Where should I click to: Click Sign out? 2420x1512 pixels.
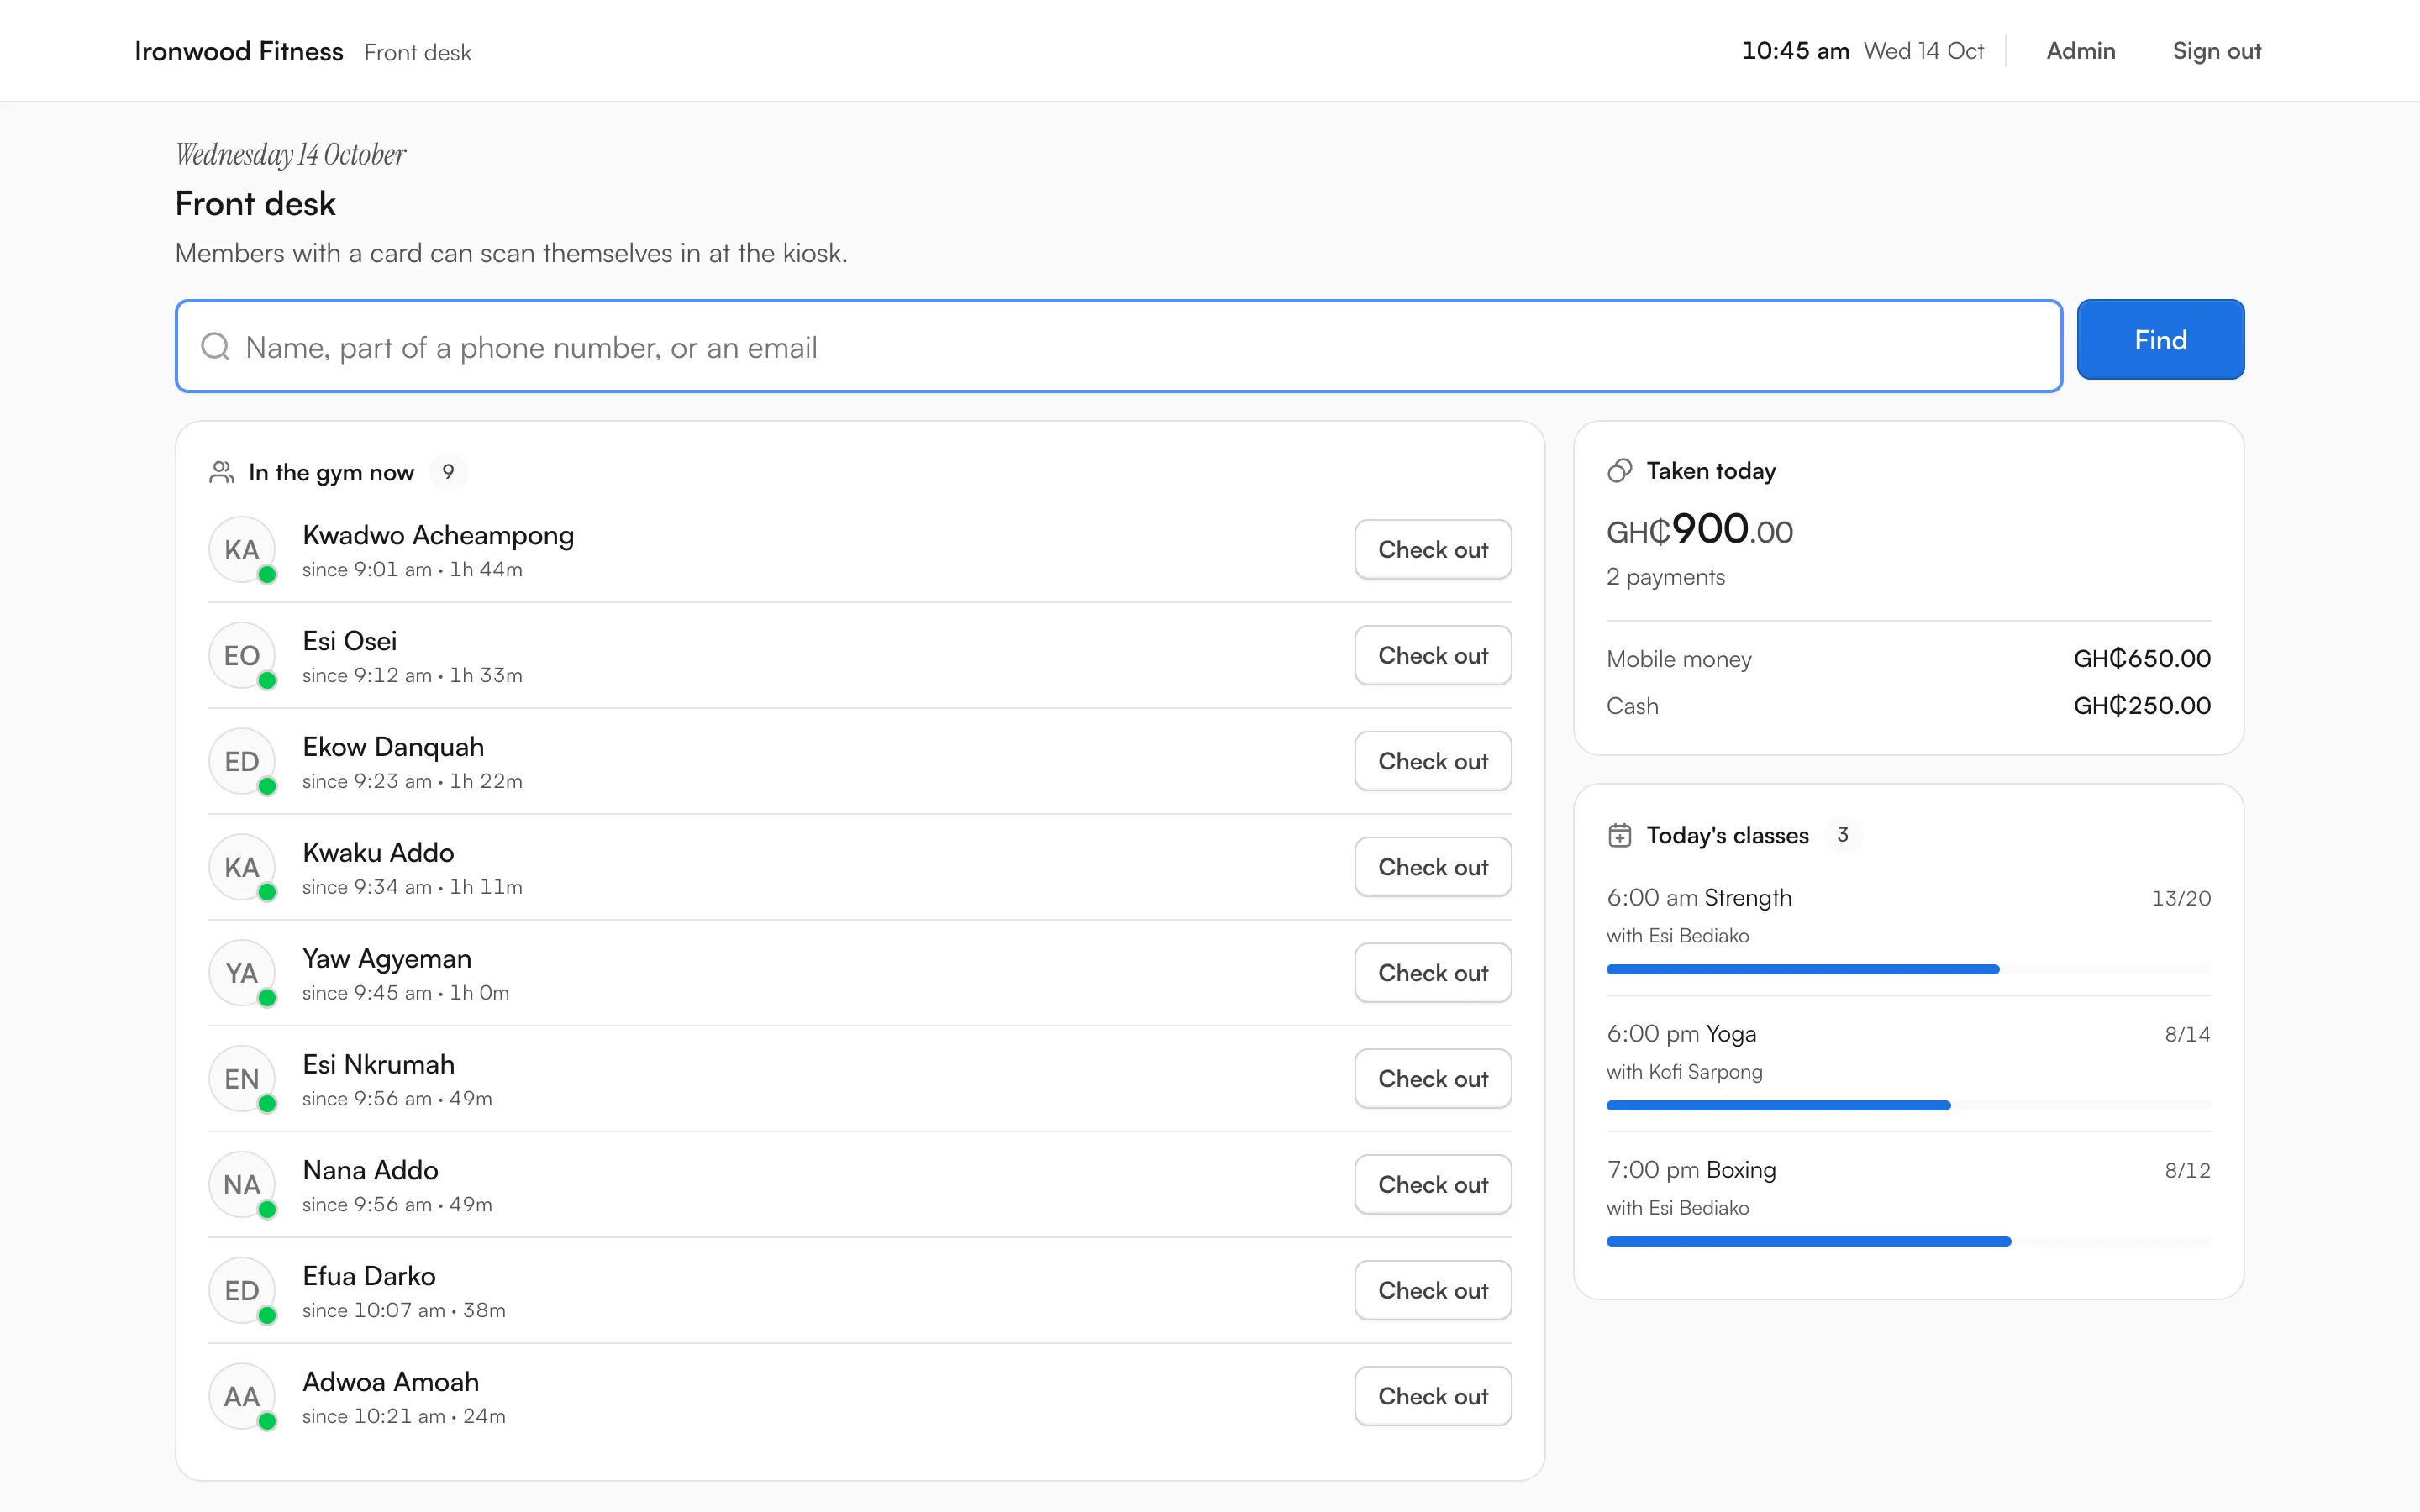(2216, 51)
